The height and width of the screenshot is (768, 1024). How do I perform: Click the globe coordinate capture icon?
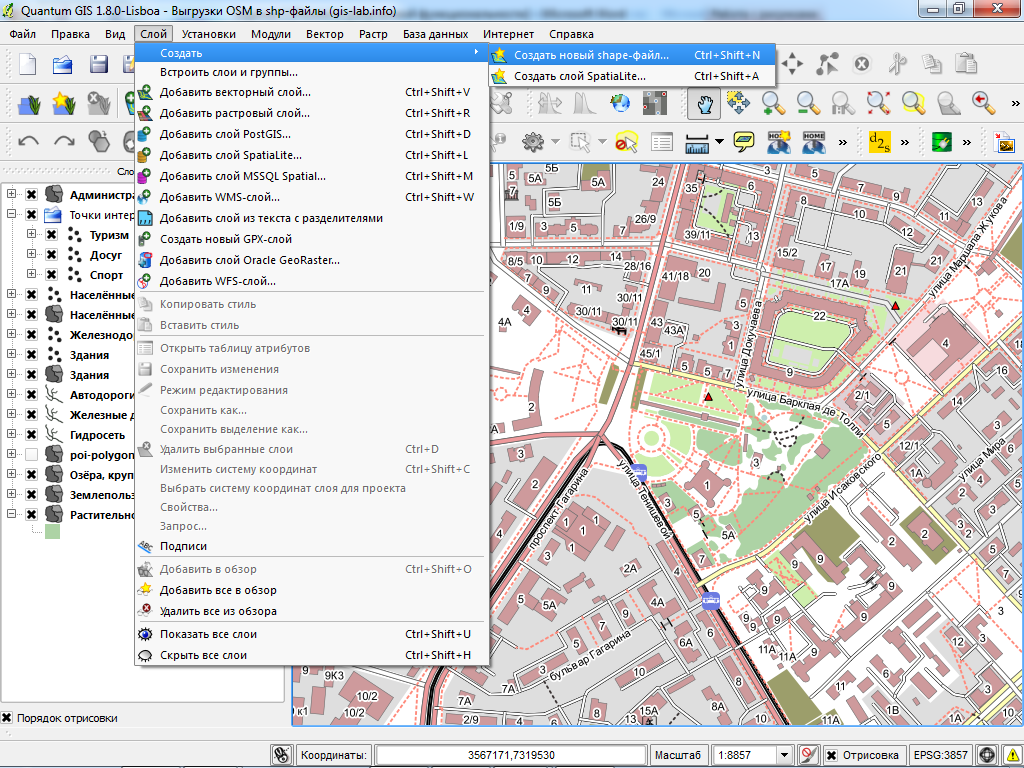(x=620, y=103)
